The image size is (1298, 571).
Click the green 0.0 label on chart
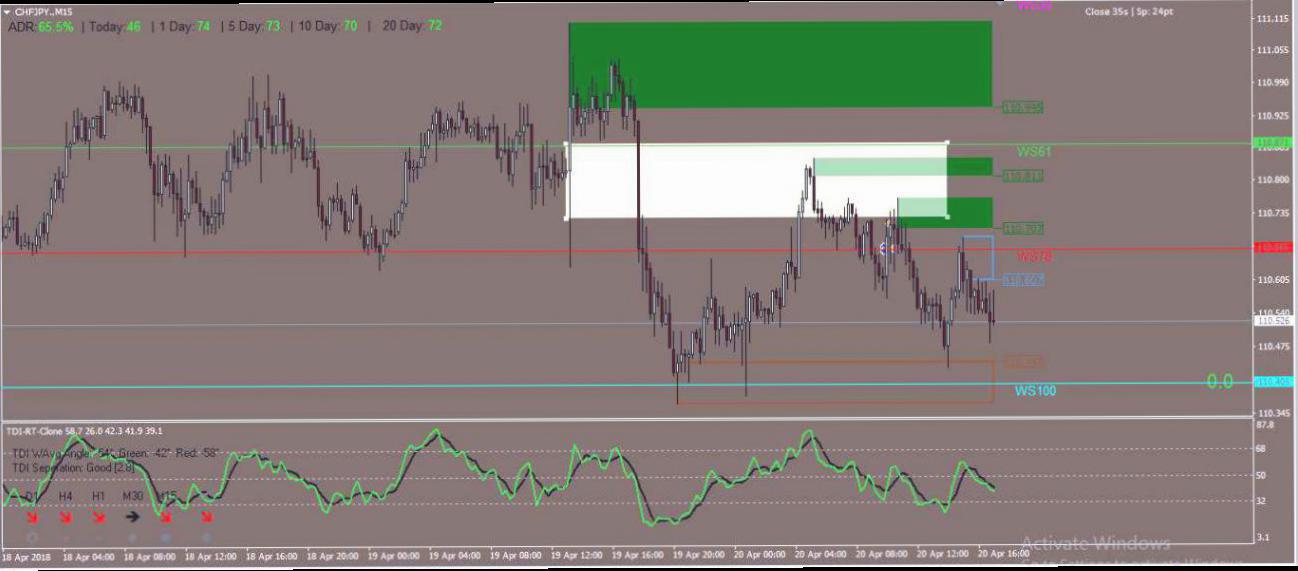pos(1219,382)
